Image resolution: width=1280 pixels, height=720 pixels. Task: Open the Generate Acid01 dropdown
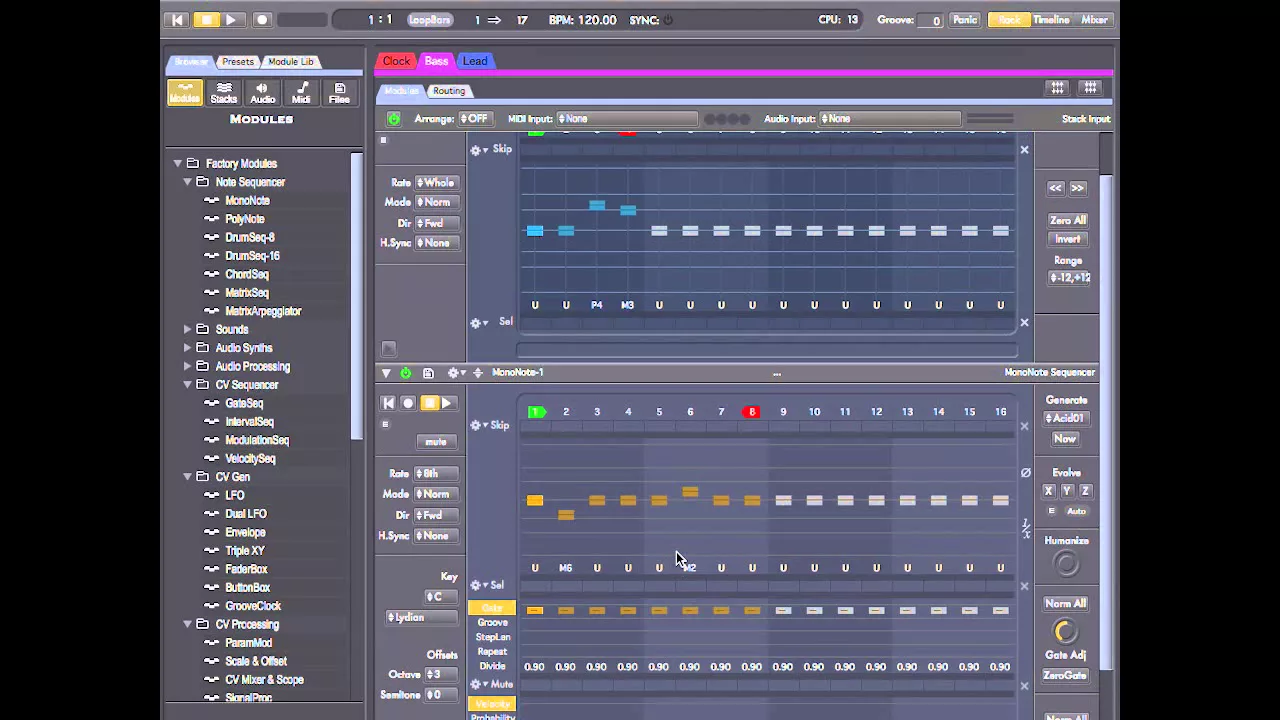tap(1067, 419)
